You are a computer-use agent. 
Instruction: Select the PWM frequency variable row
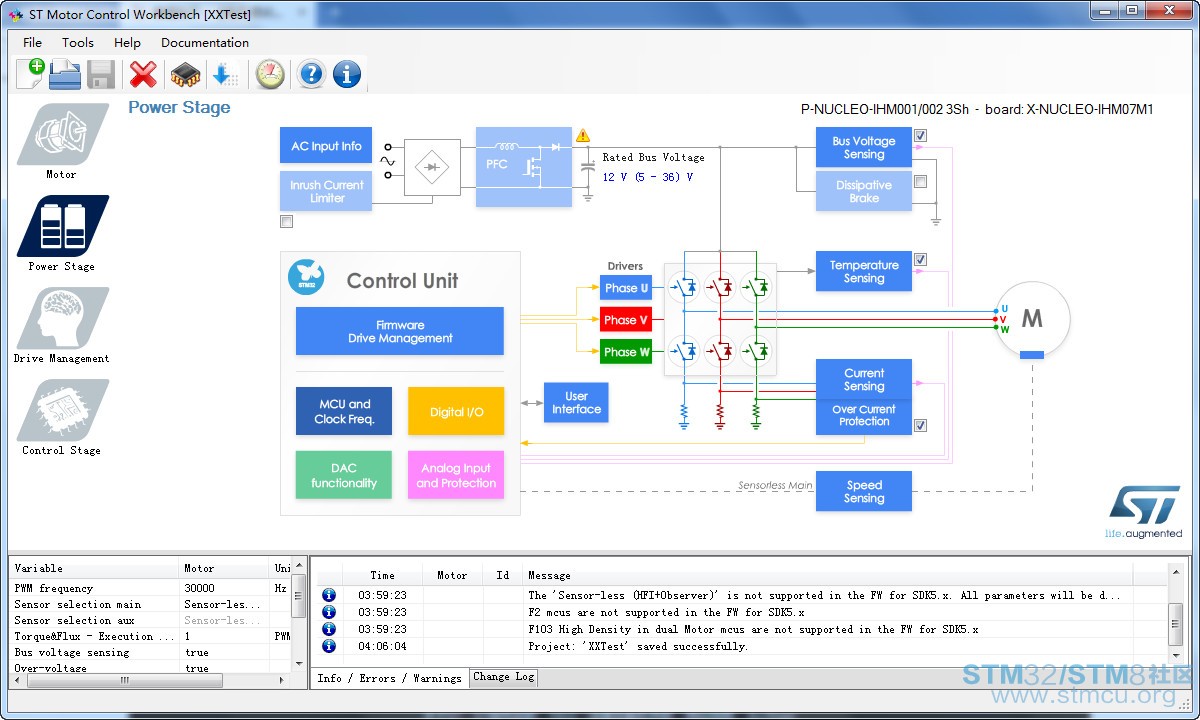tap(150, 588)
